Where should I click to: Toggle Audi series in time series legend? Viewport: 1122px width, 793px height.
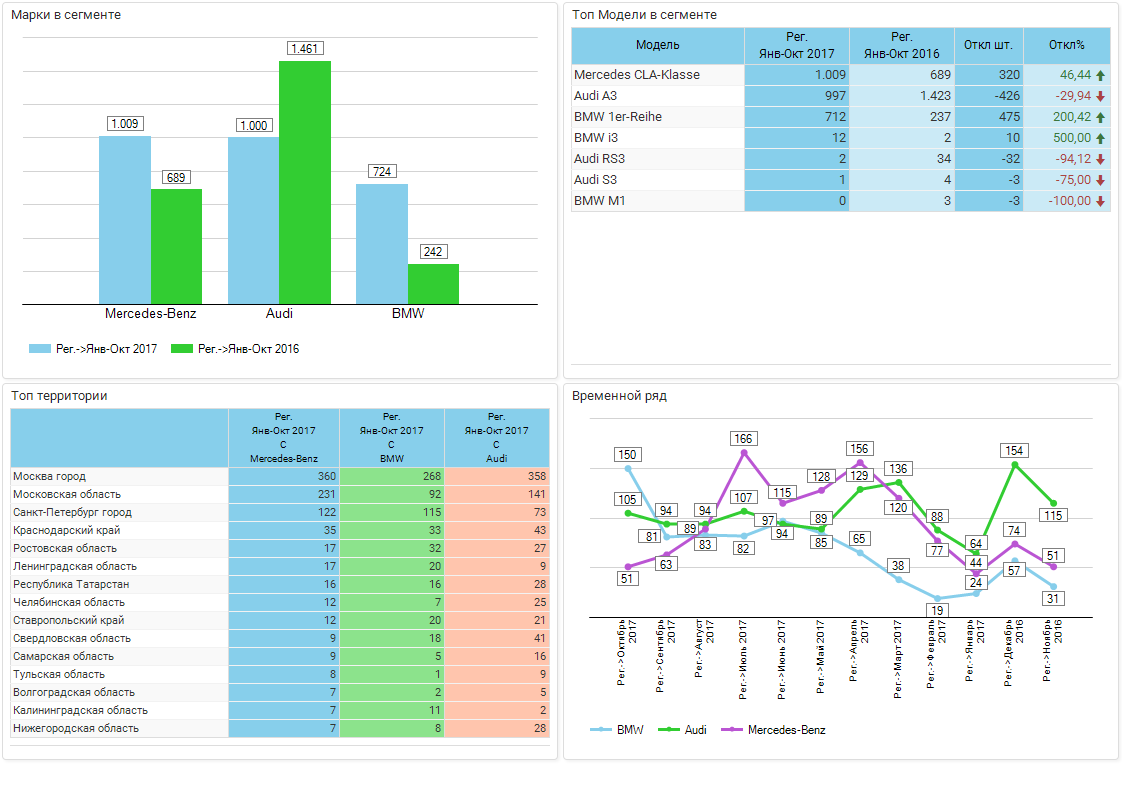point(682,730)
